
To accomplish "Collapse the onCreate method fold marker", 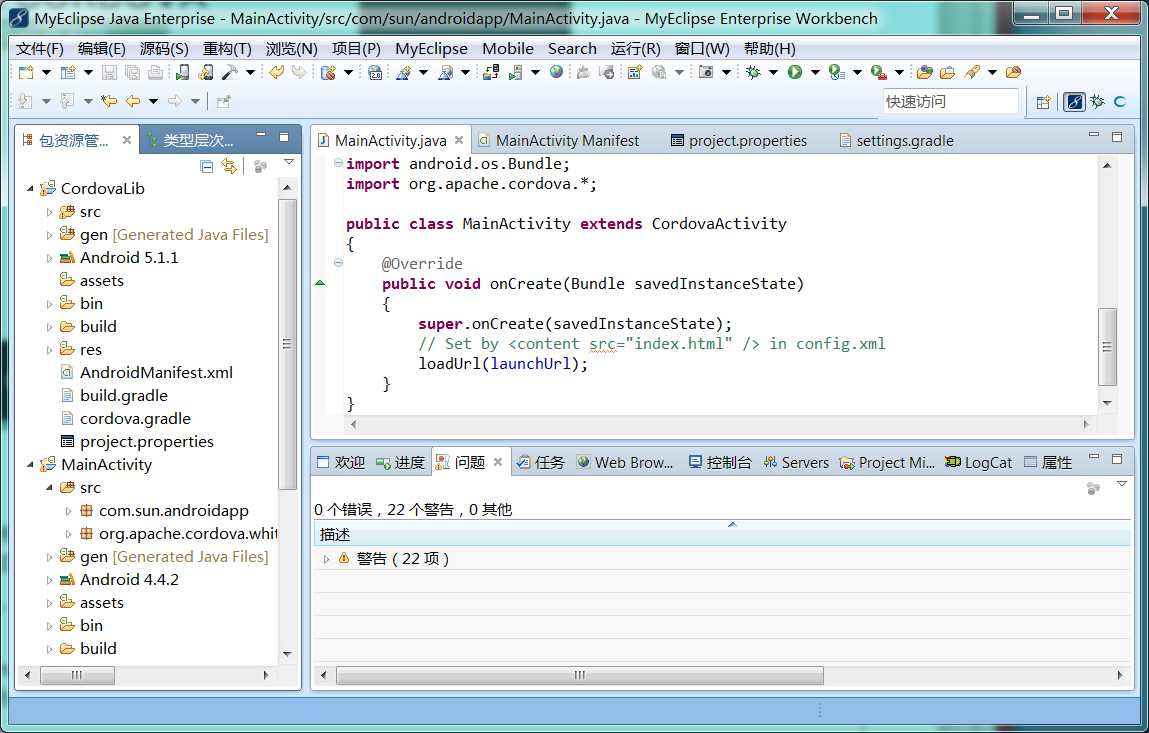I will click(x=338, y=263).
